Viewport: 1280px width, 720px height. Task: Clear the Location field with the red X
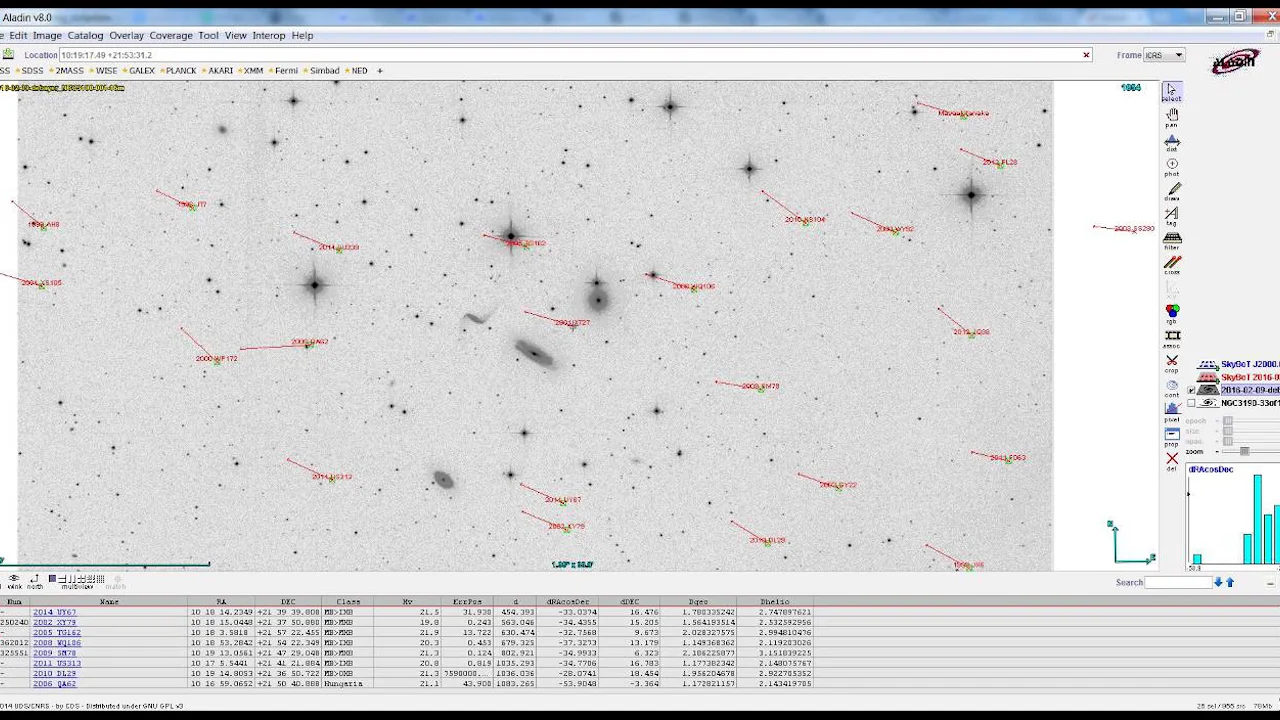click(1086, 55)
